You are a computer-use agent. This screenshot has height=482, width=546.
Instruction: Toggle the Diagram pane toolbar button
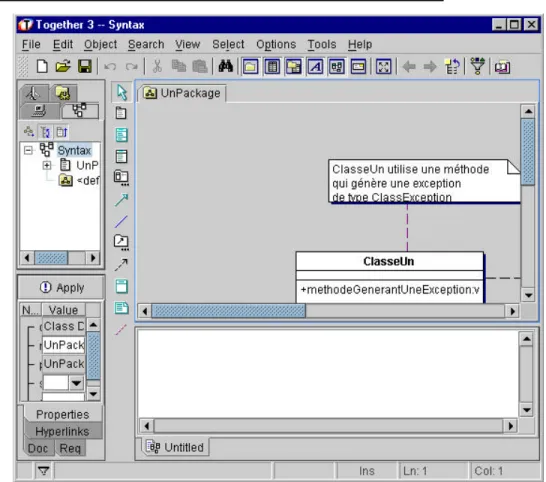pos(294,67)
